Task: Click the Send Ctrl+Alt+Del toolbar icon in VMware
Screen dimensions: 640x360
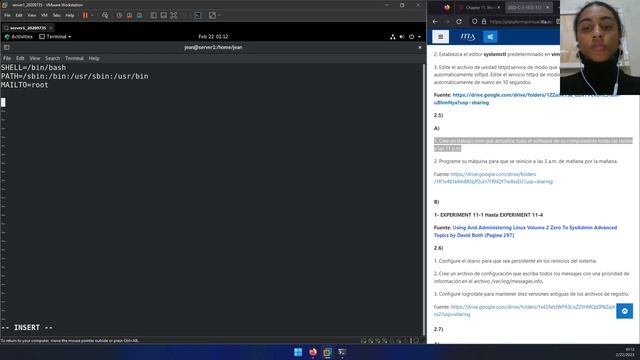Action: (x=105, y=15)
